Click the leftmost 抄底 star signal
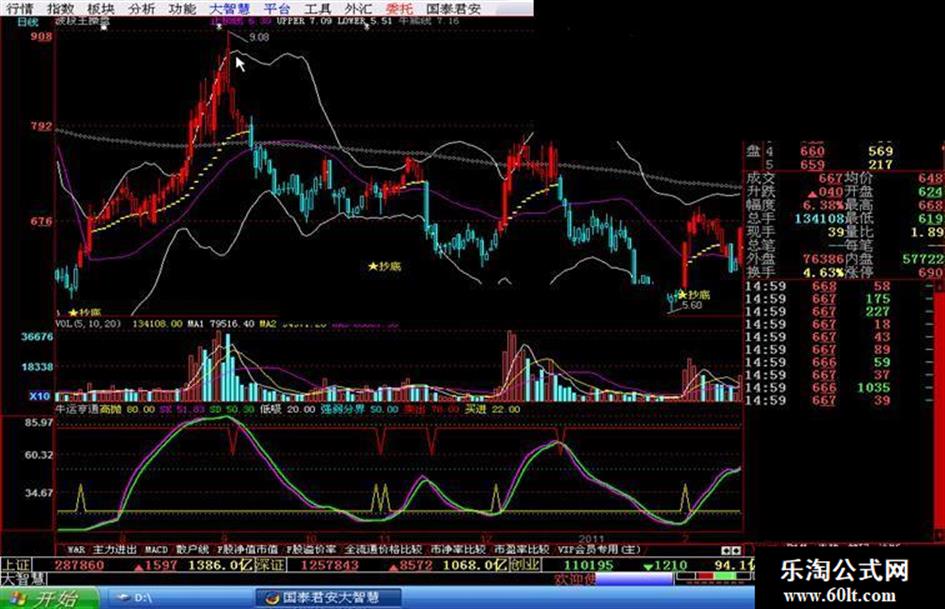The height and width of the screenshot is (609, 945). pyautogui.click(x=85, y=312)
